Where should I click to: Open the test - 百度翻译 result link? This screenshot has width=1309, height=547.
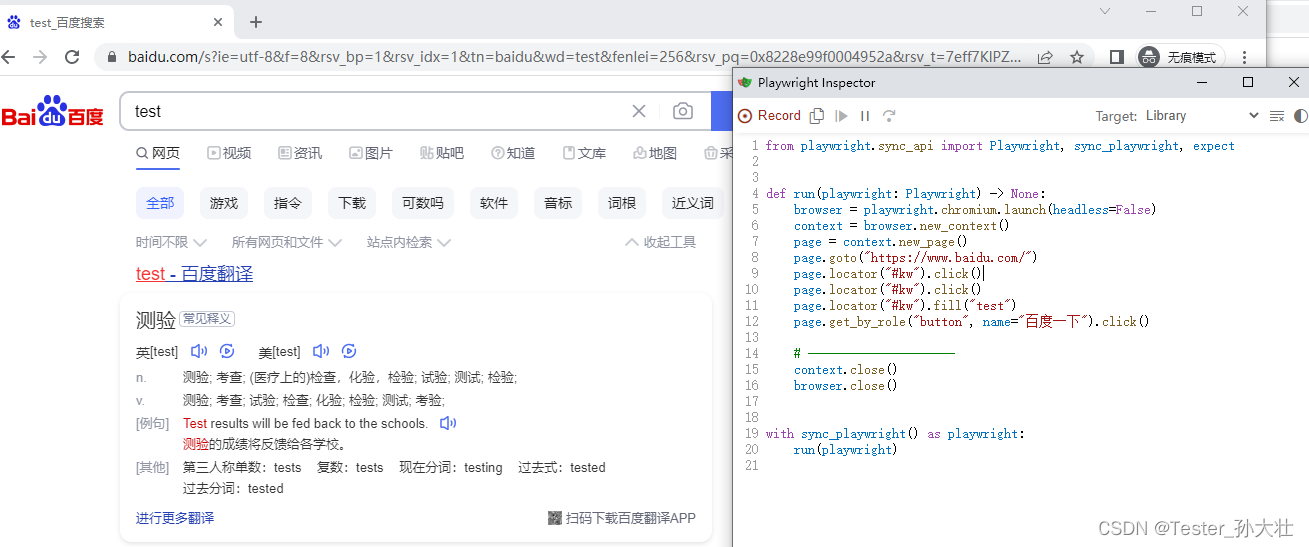(194, 274)
